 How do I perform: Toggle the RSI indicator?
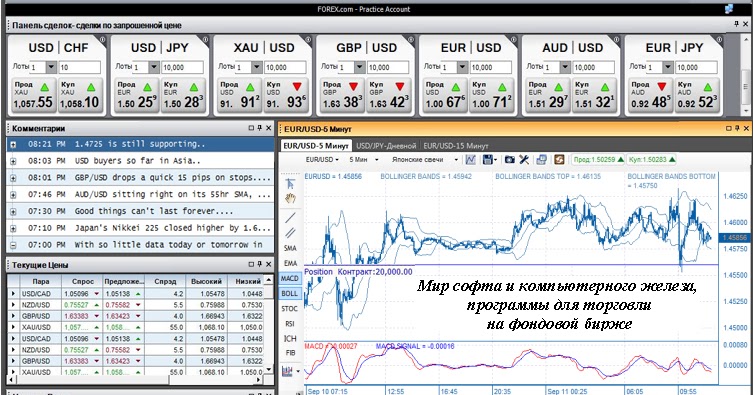[x=290, y=323]
